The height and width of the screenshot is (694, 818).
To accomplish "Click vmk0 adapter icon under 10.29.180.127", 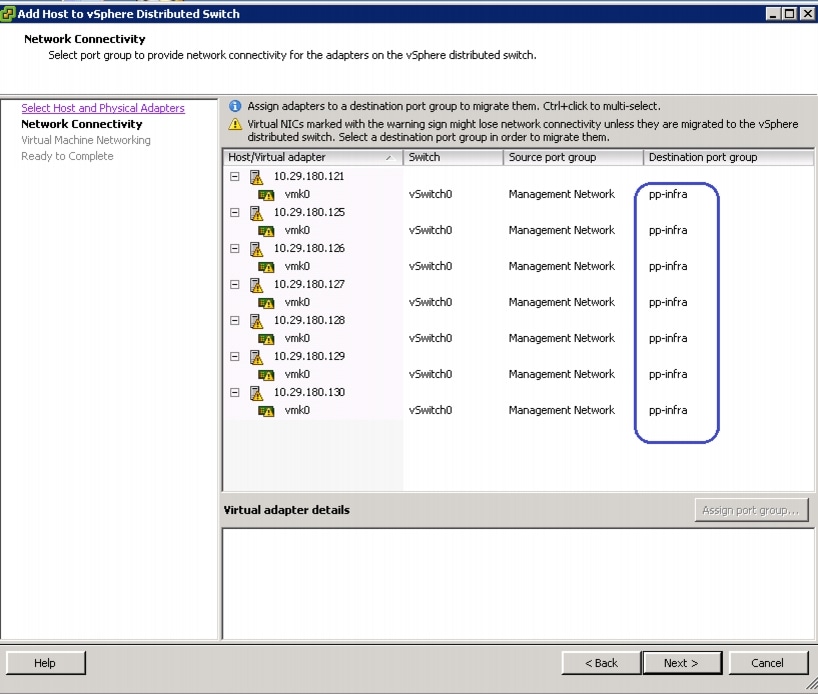I will 266,303.
